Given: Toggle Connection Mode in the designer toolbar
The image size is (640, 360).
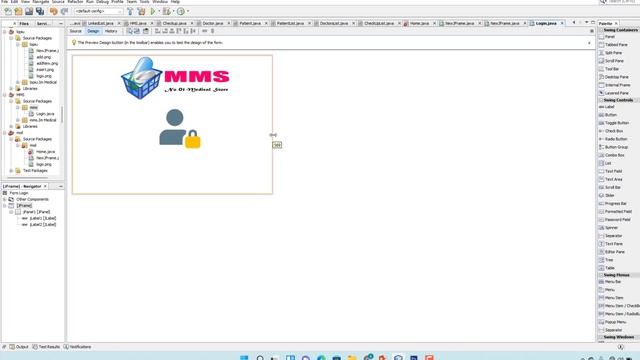Looking at the screenshot, I should point(137,31).
